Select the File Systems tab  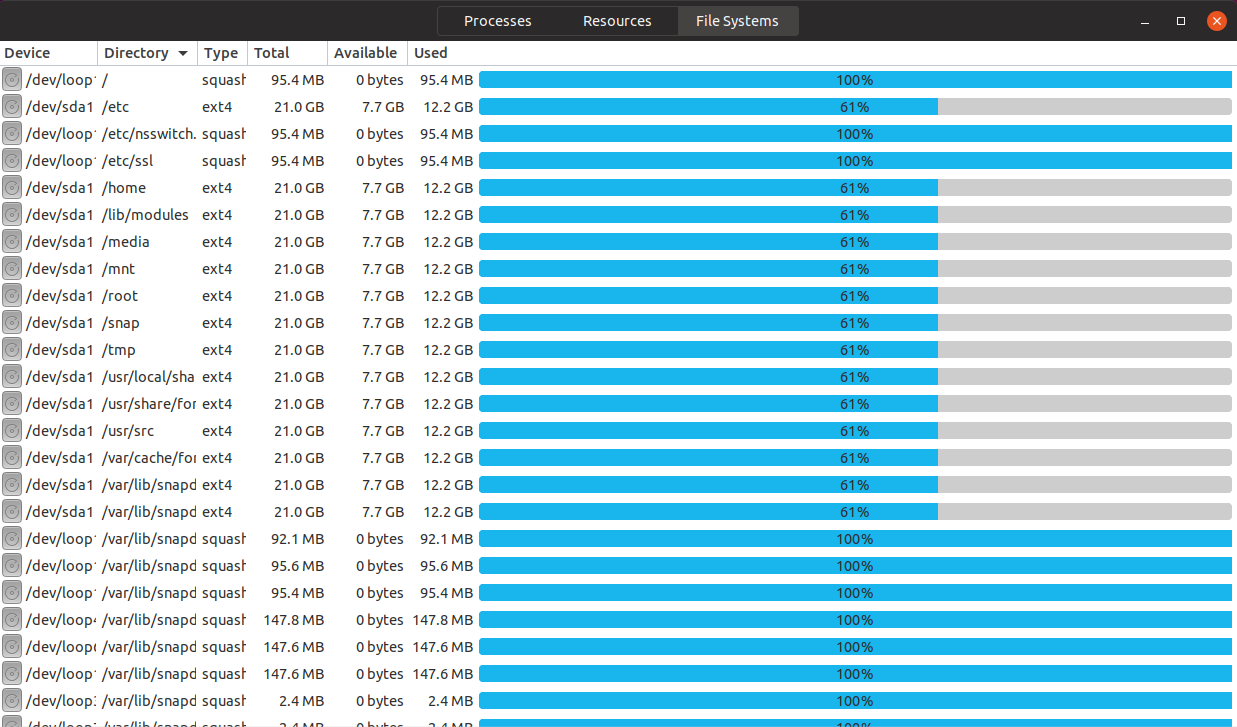[x=737, y=21]
